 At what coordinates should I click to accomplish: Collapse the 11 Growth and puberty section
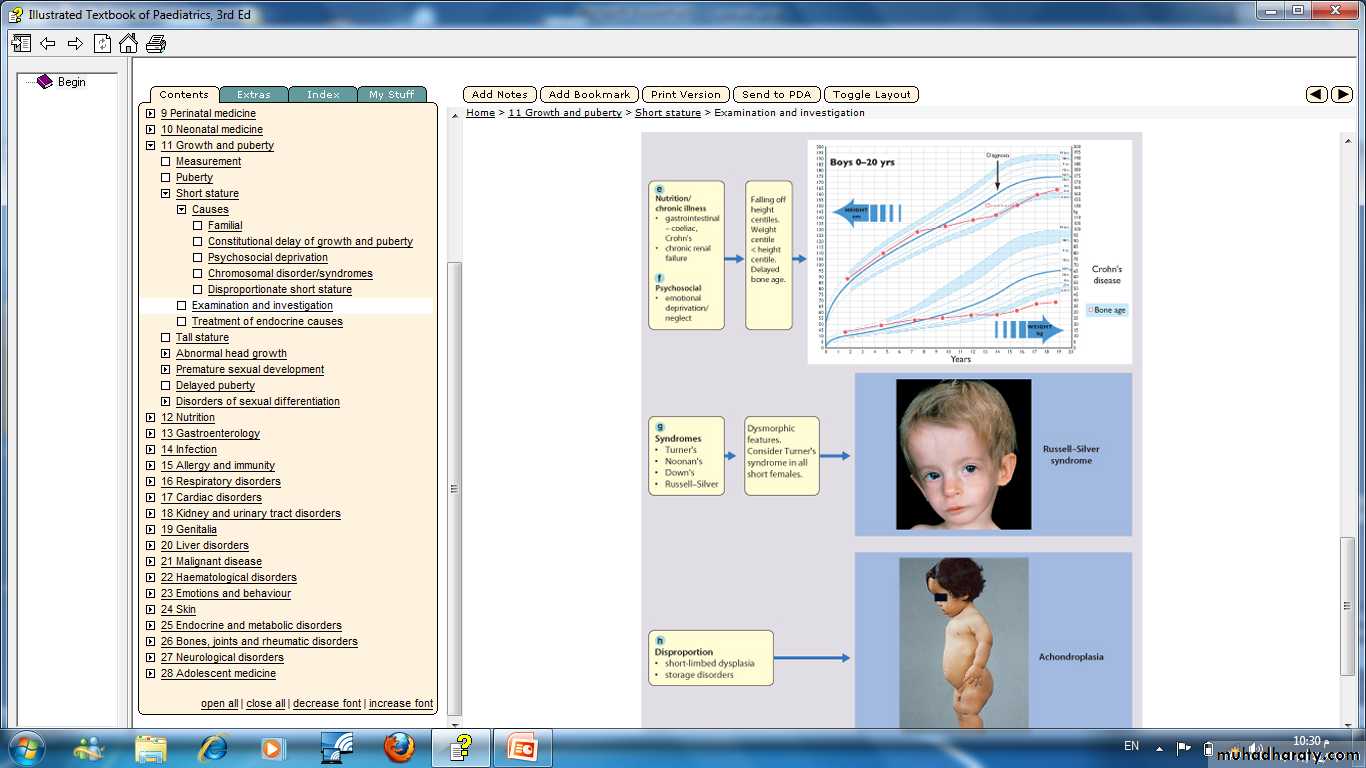coord(150,145)
